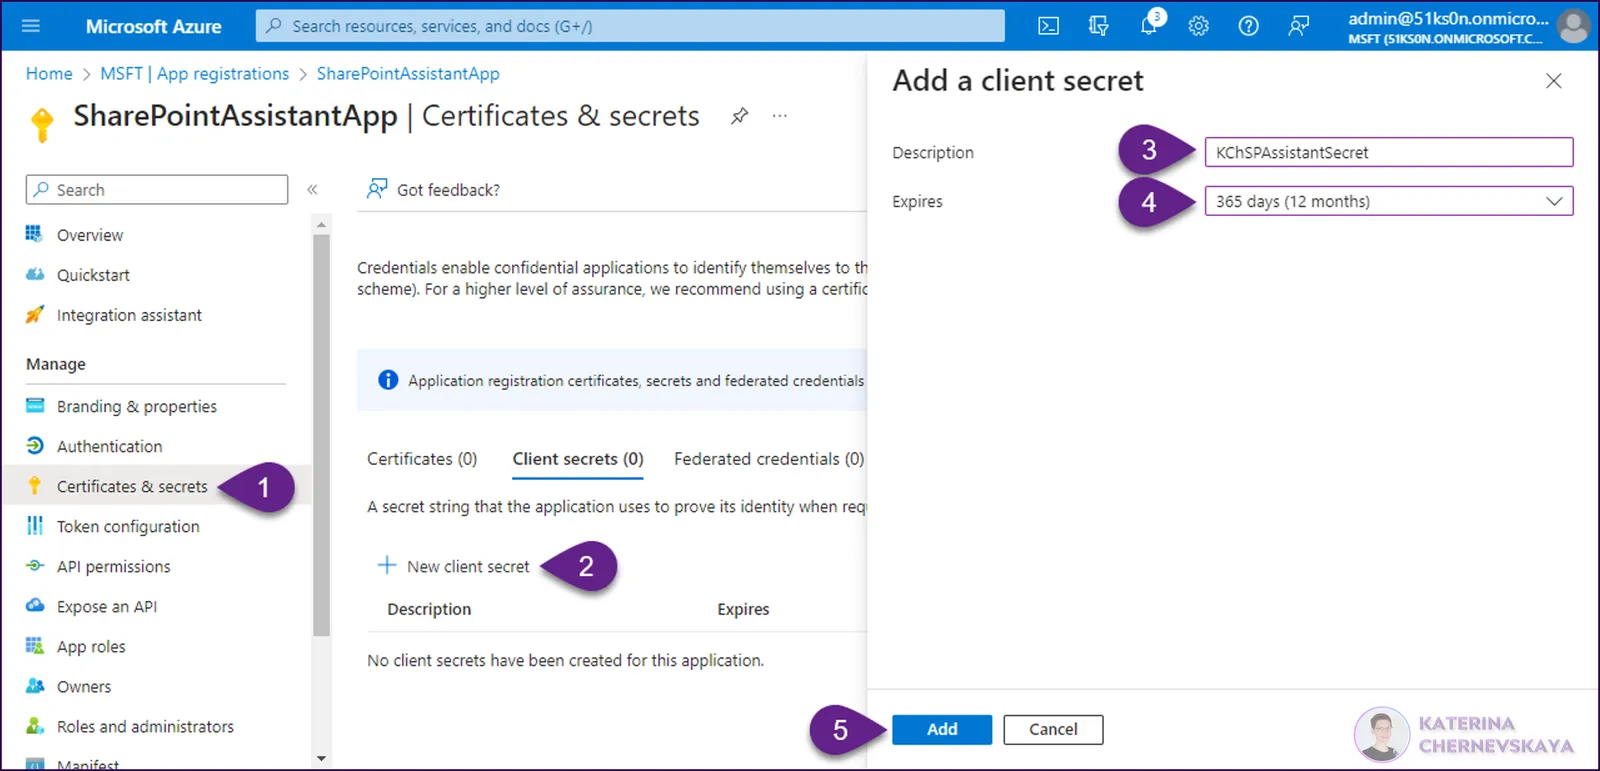Click the sidebar scroll down arrow
The image size is (1600, 771).
[x=321, y=758]
